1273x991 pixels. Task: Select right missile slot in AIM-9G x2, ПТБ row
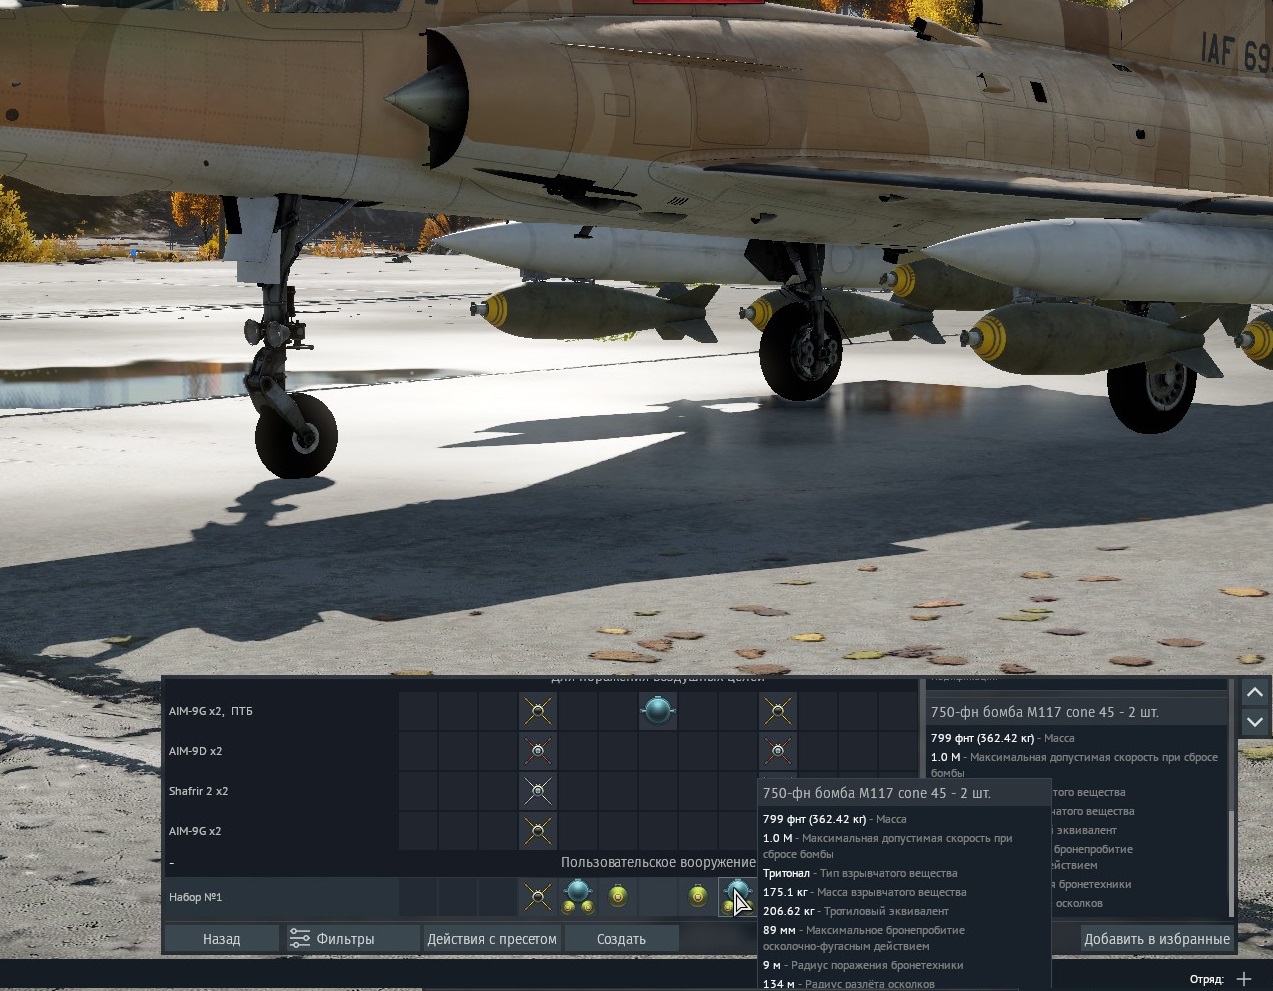click(x=778, y=711)
